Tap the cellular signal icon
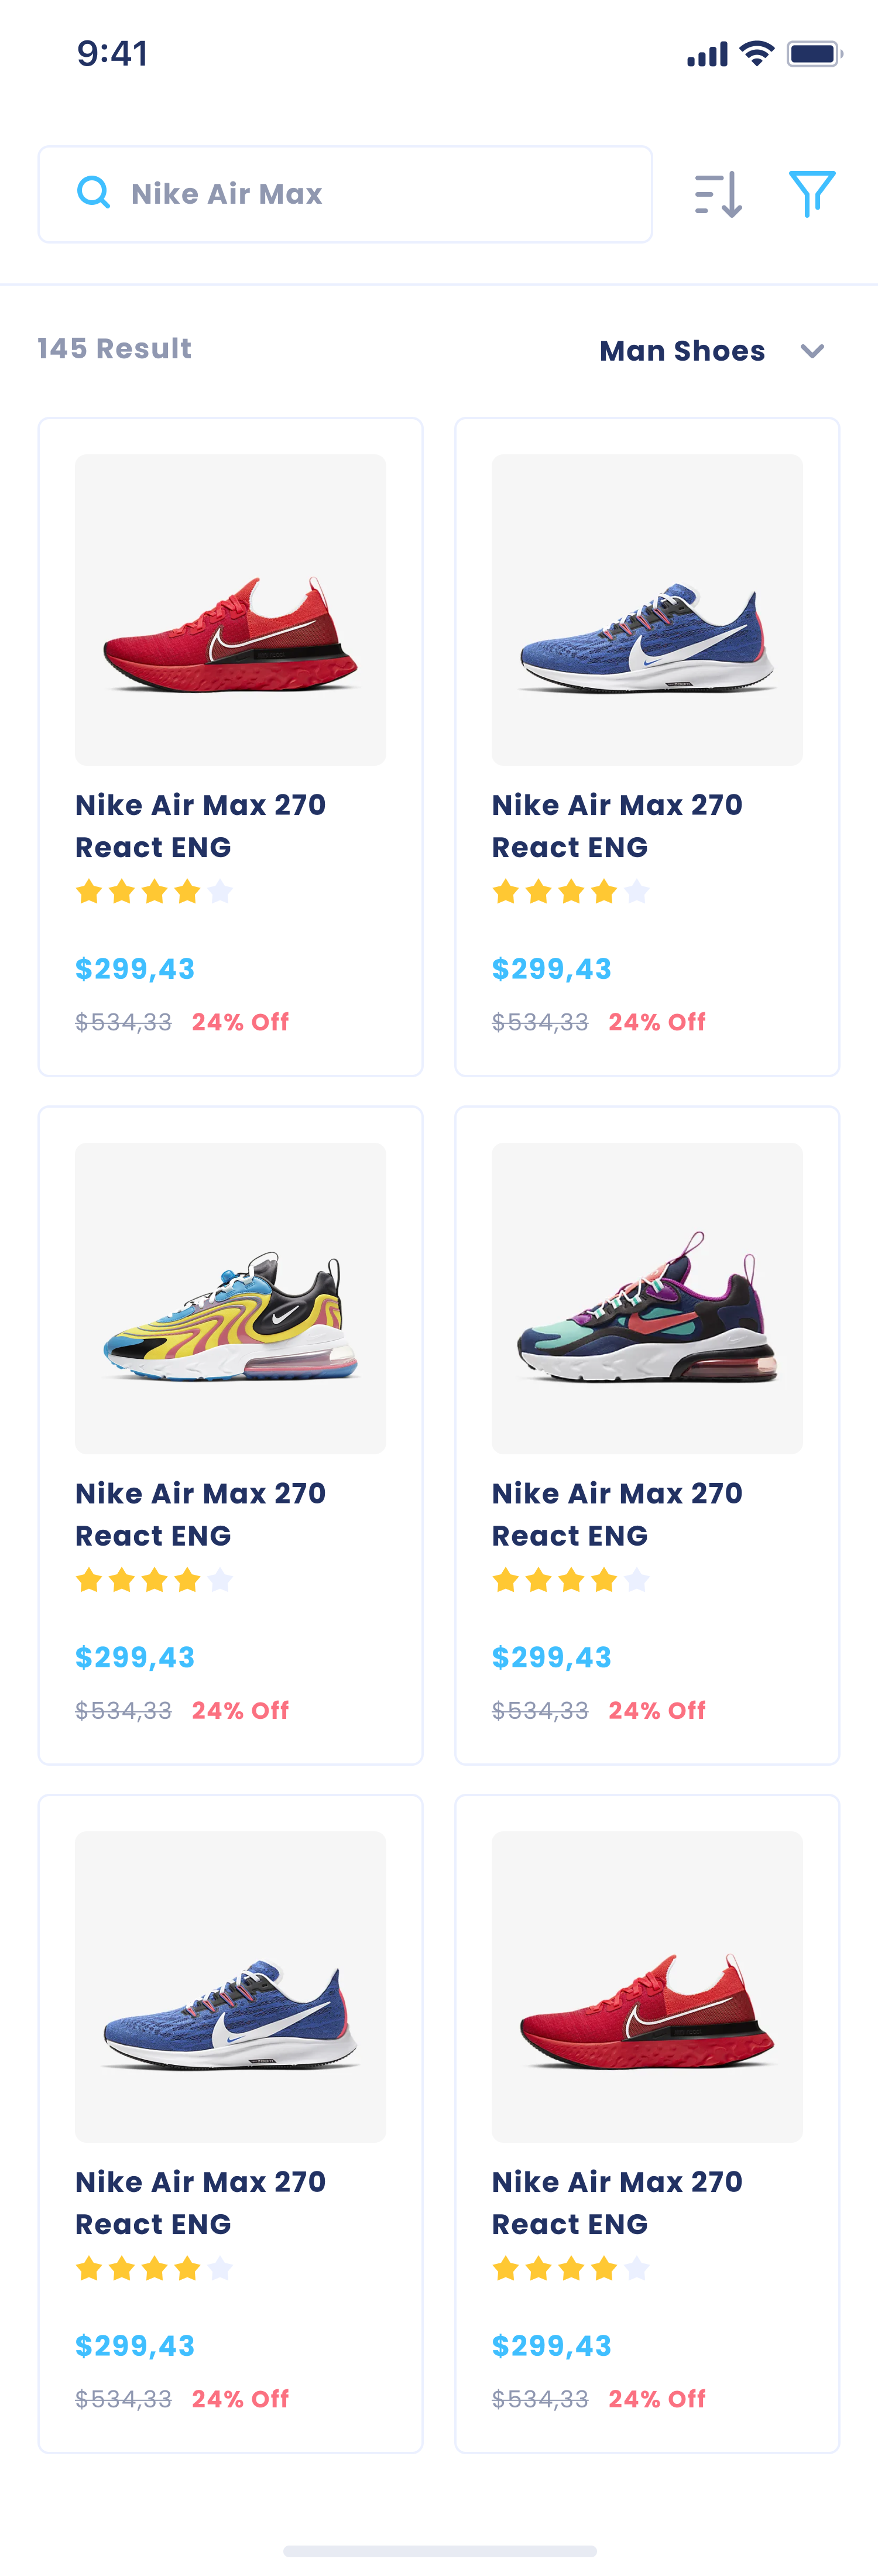The width and height of the screenshot is (878, 2576). pos(706,55)
